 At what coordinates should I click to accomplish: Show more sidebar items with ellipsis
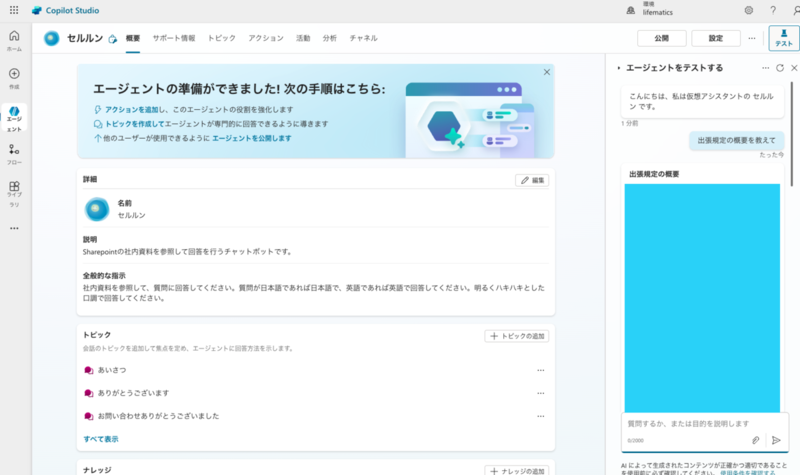coord(14,228)
